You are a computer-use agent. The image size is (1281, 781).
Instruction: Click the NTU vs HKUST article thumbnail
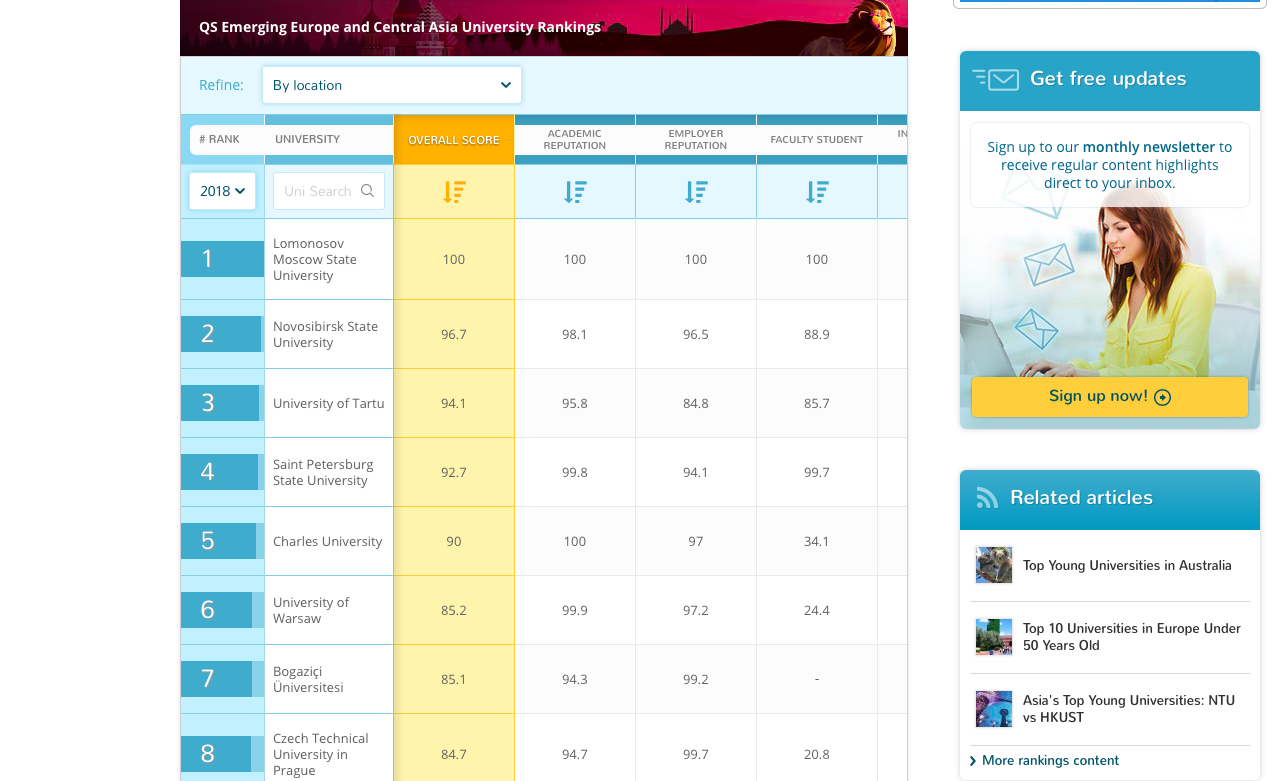point(994,709)
